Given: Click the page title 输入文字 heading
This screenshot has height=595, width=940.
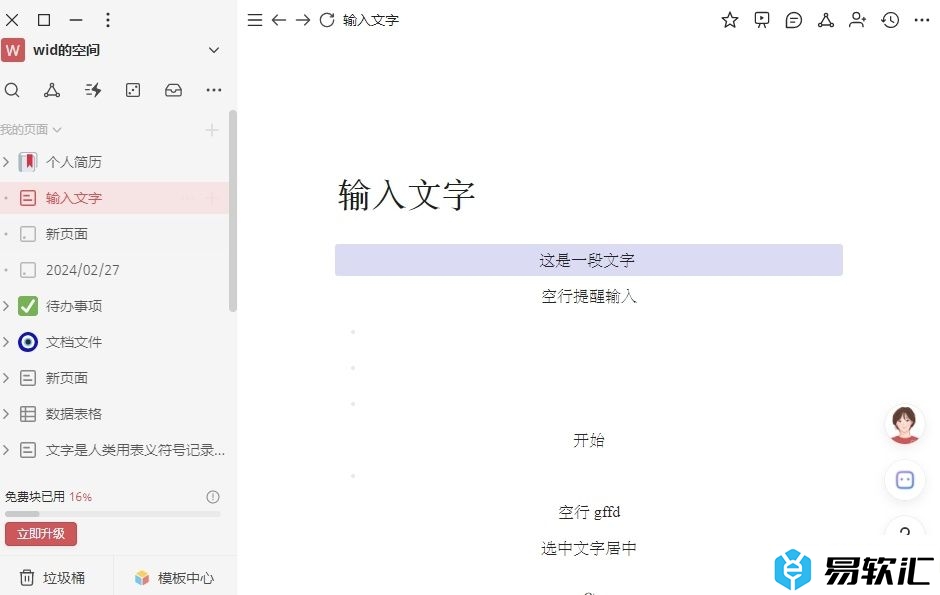Looking at the screenshot, I should click(406, 195).
